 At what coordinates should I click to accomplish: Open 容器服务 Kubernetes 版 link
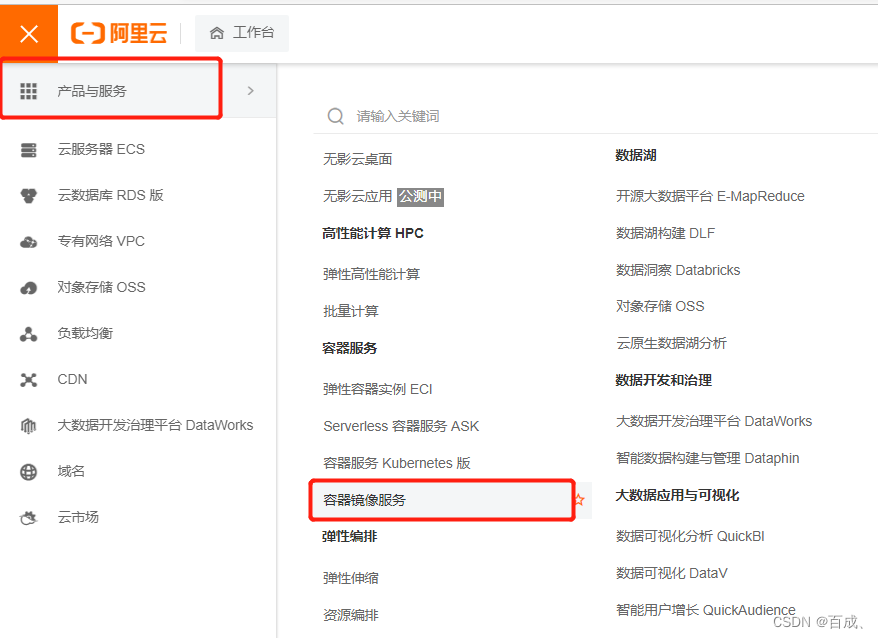[396, 463]
